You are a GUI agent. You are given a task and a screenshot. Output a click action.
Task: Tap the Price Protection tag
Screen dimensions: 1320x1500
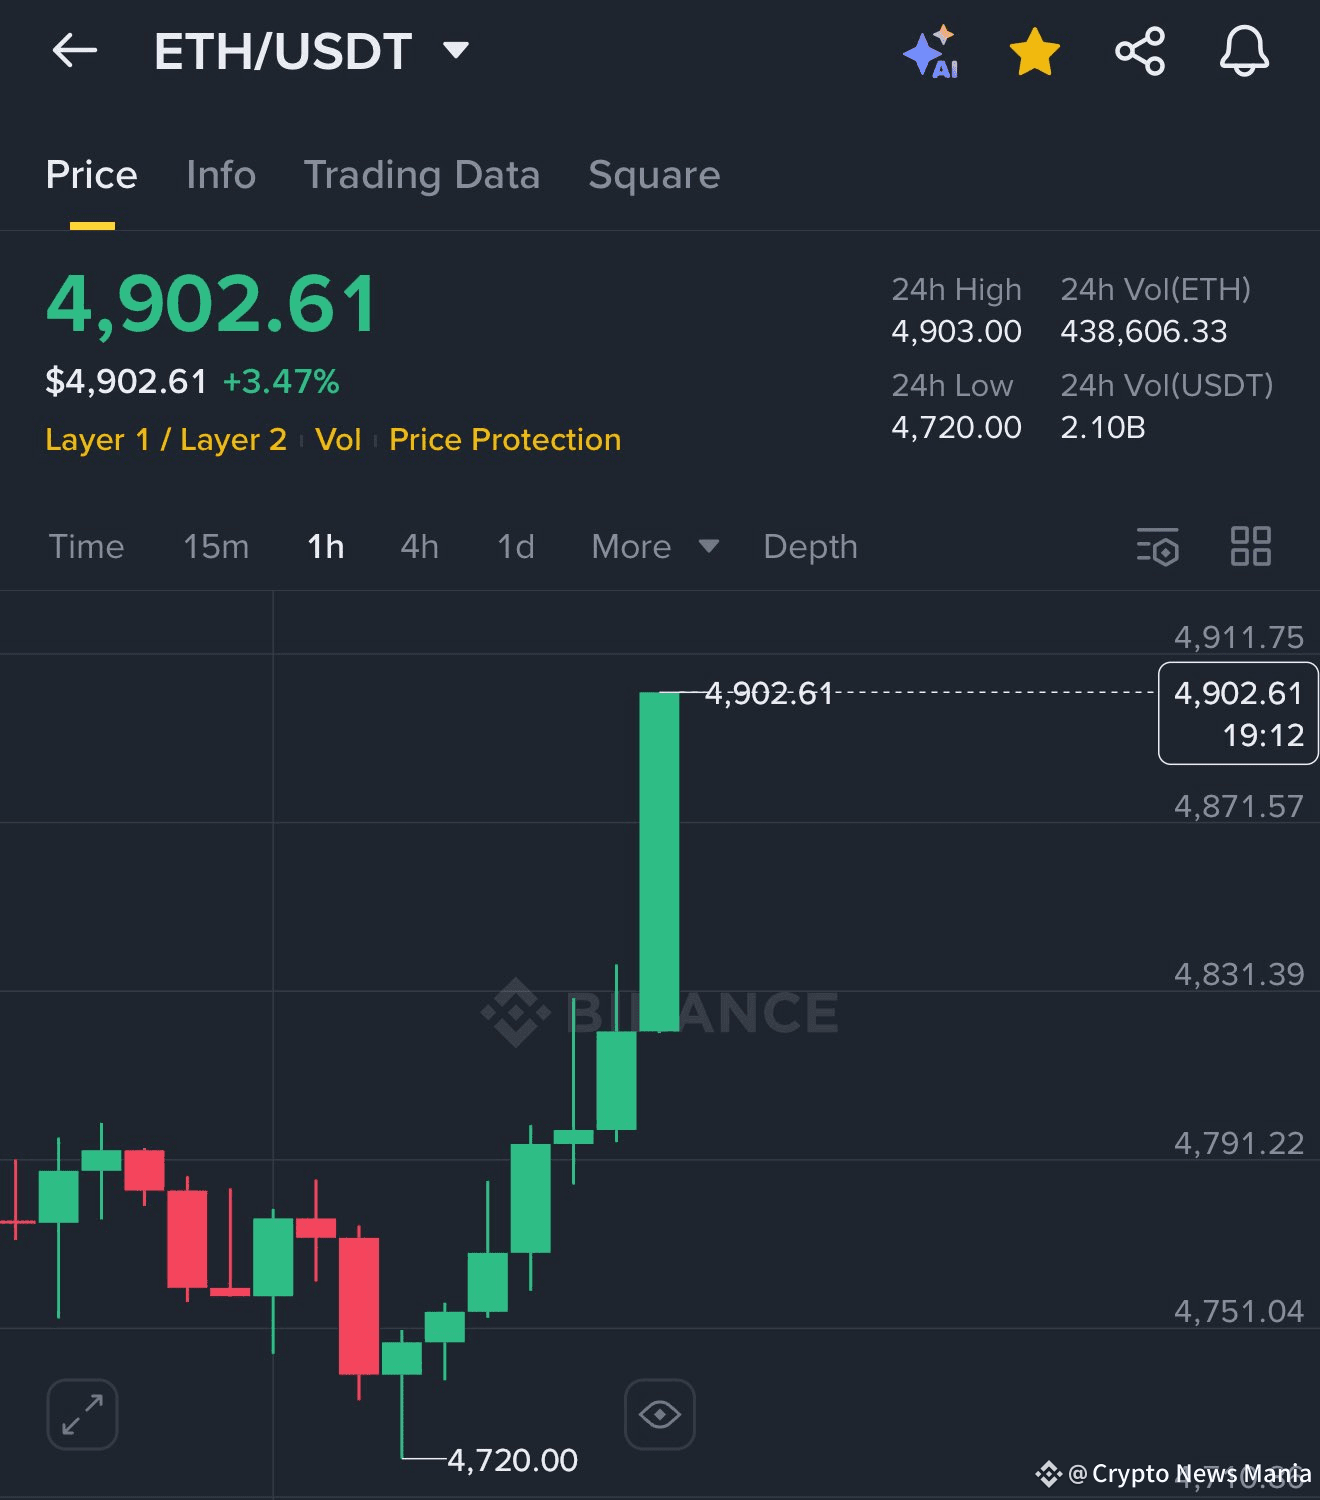[505, 440]
